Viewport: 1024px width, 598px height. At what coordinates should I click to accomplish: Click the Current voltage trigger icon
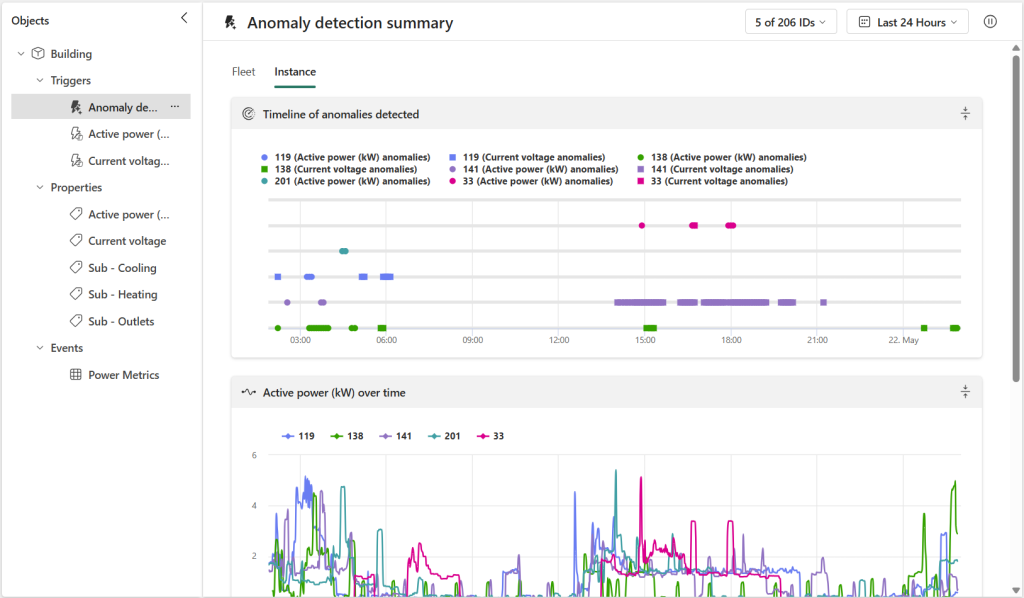(76, 161)
